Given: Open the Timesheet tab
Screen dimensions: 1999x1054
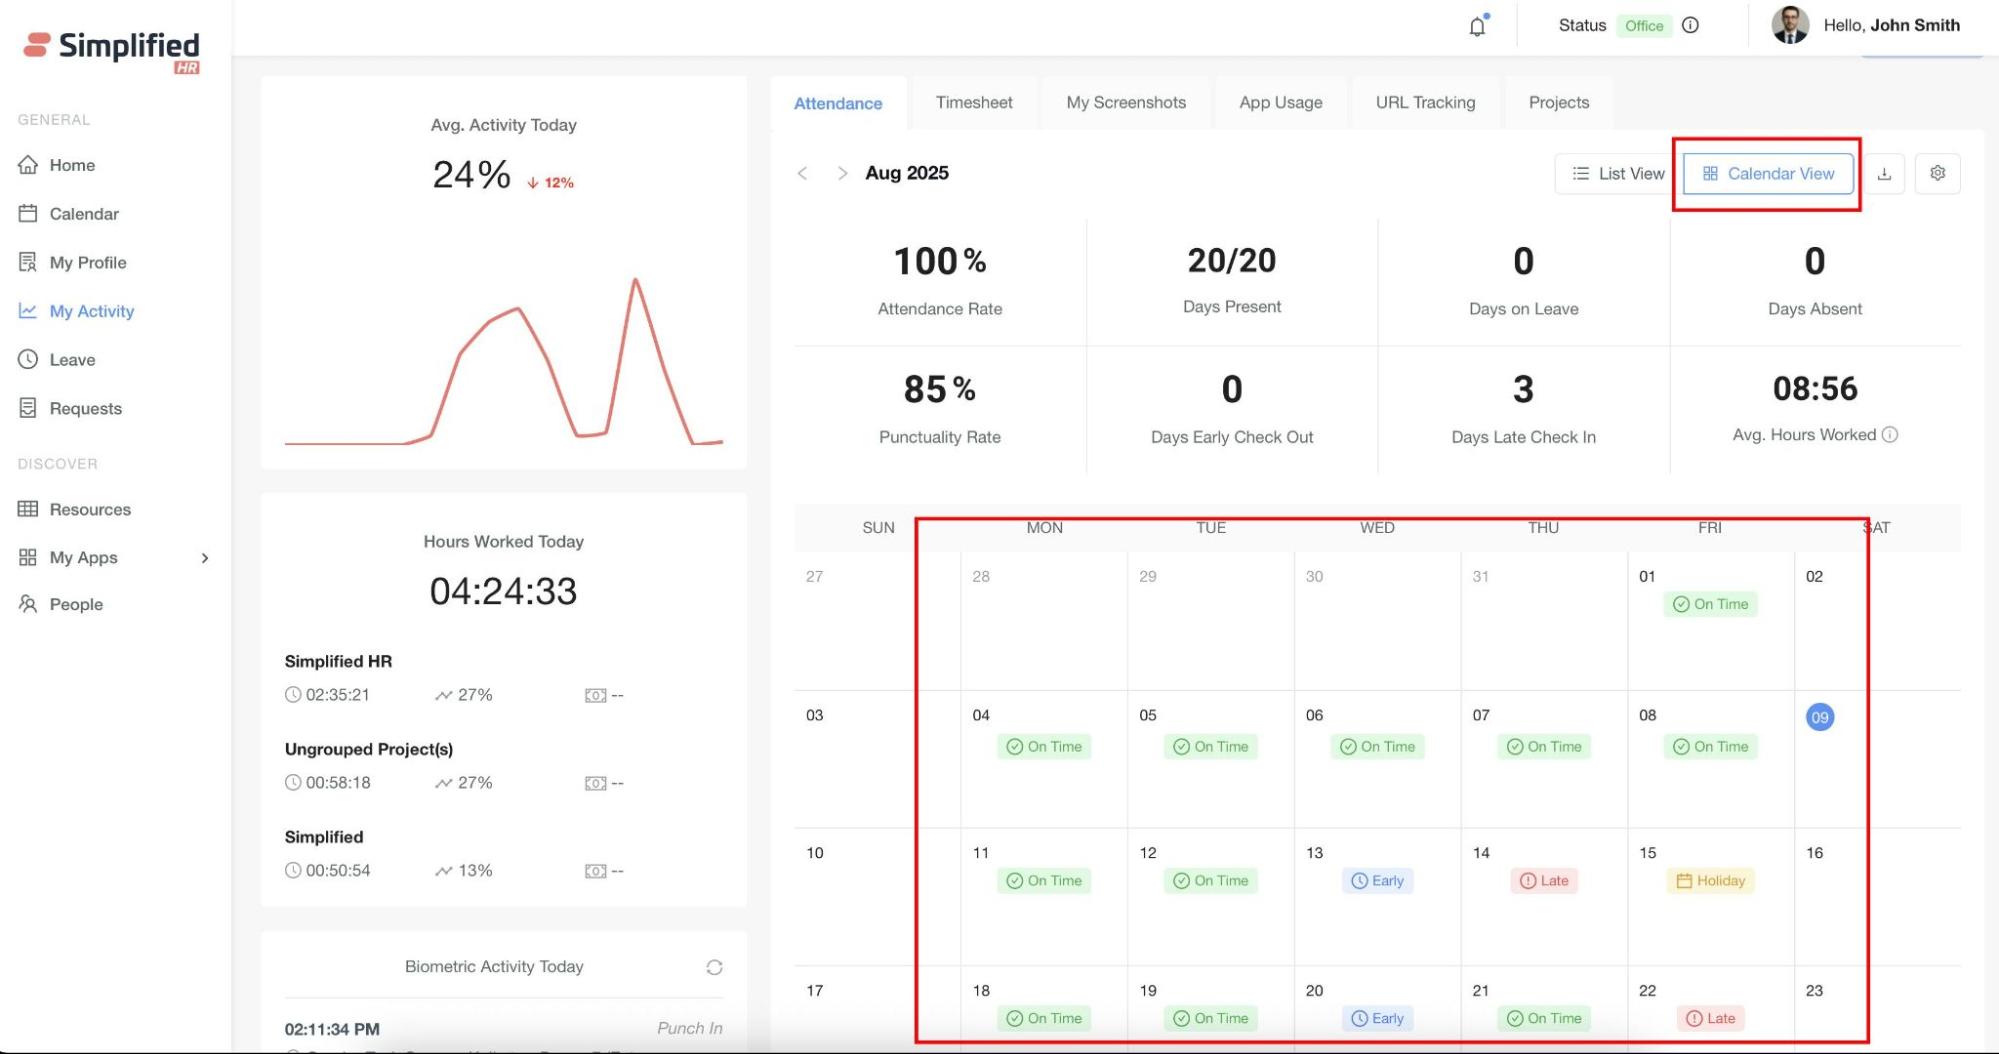Looking at the screenshot, I should (973, 103).
